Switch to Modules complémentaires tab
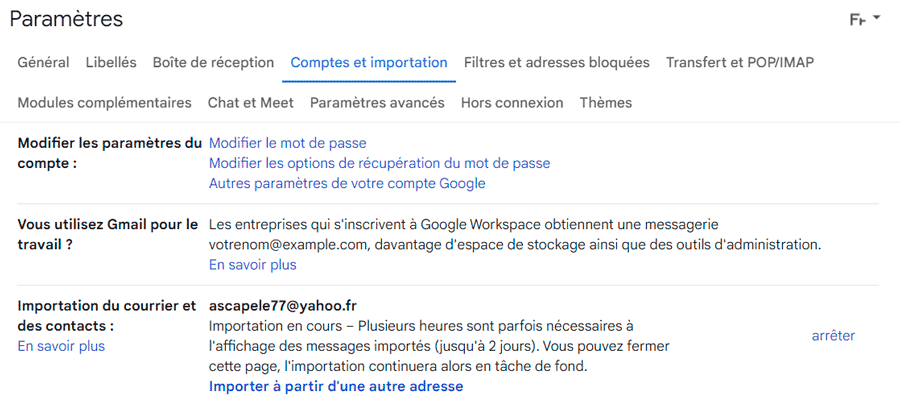The image size is (900, 402). click(104, 103)
